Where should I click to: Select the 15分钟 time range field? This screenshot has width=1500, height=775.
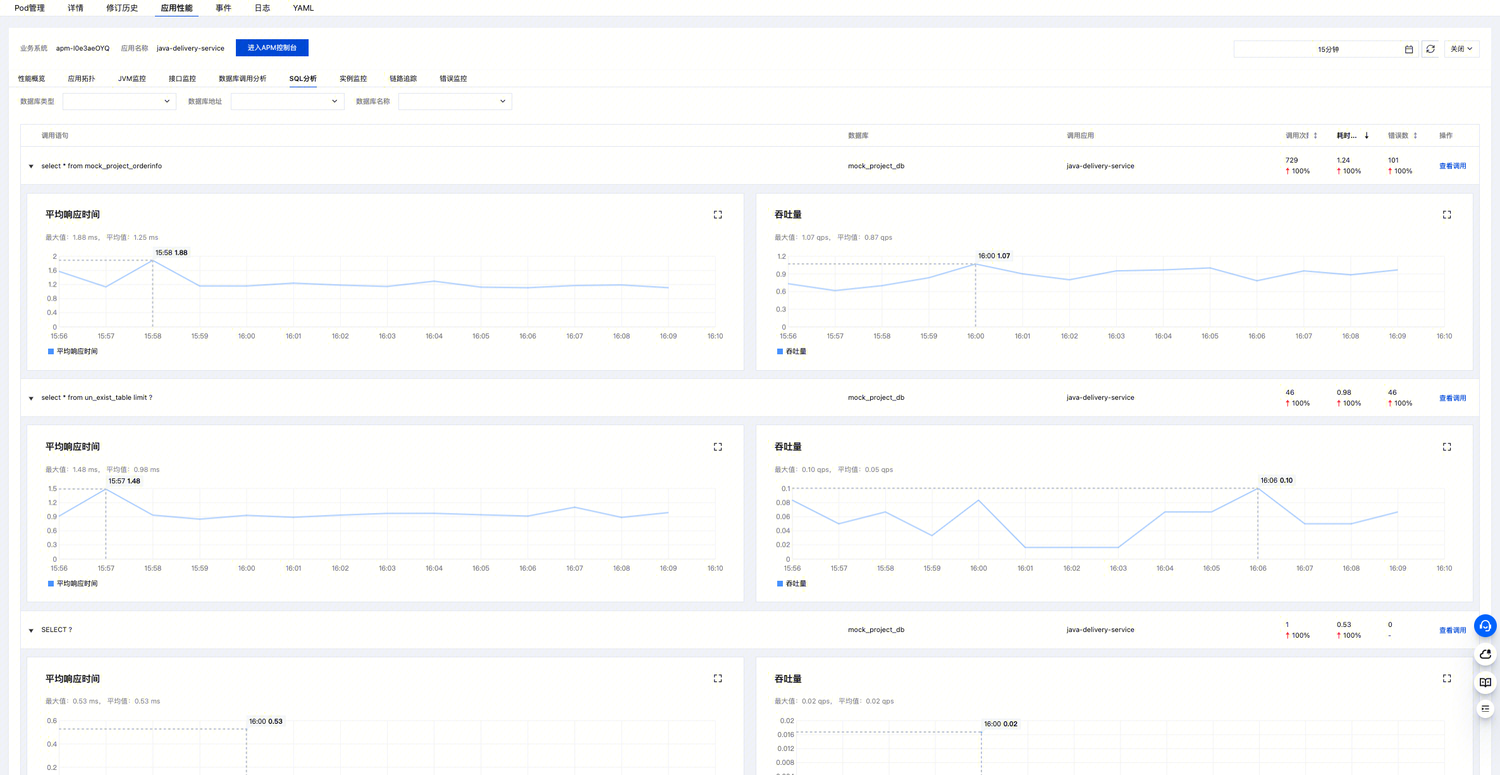pos(1325,49)
